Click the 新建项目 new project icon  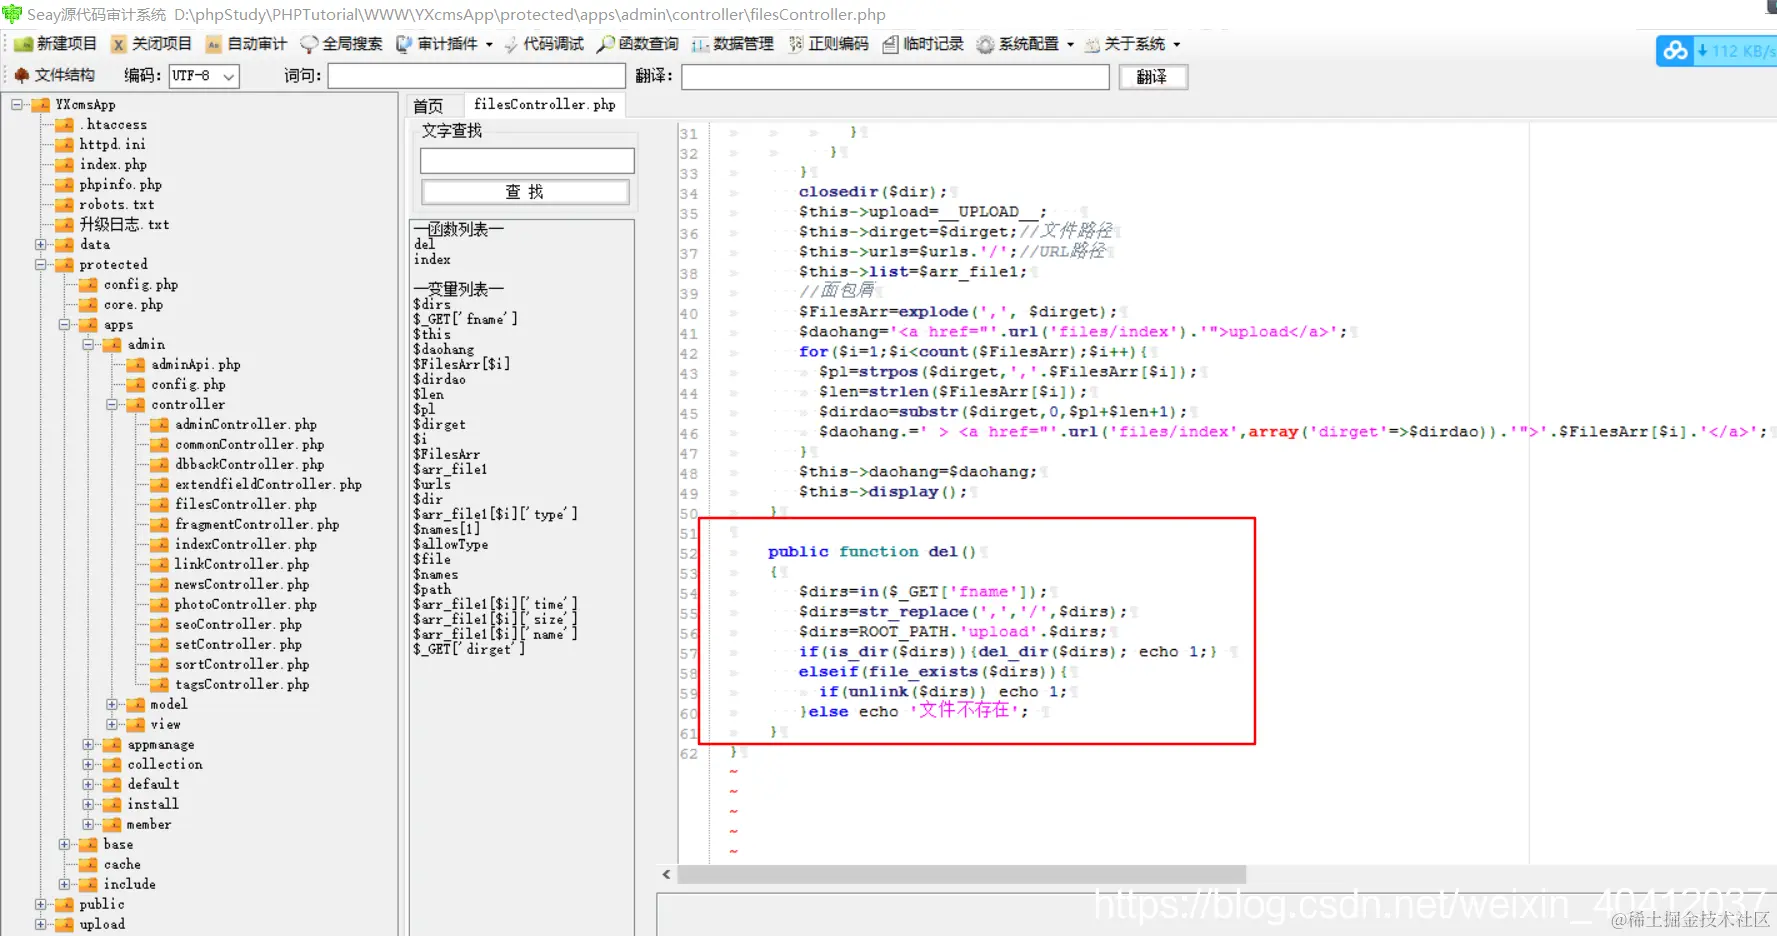(23, 44)
